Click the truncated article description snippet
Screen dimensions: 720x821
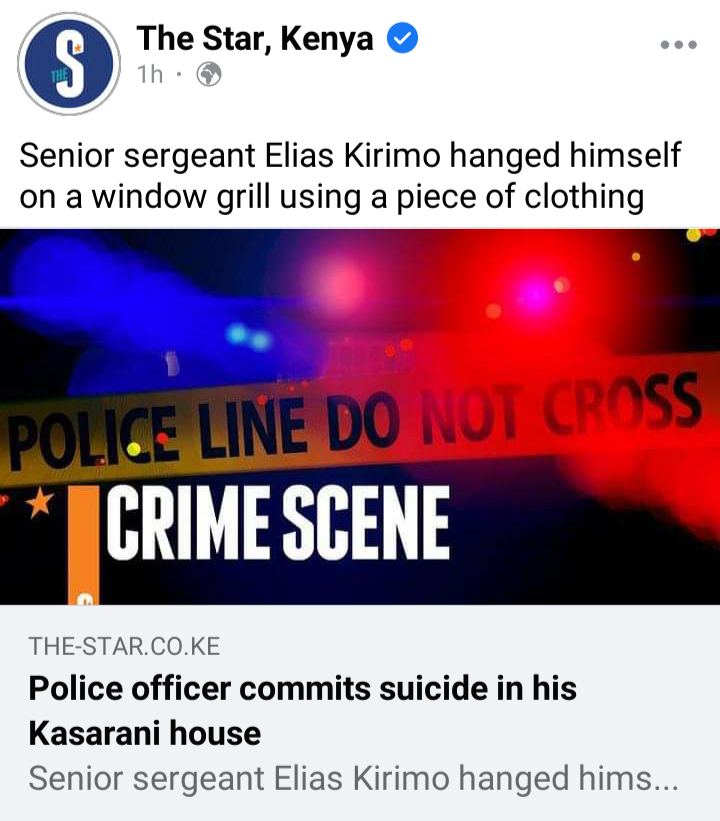[353, 778]
